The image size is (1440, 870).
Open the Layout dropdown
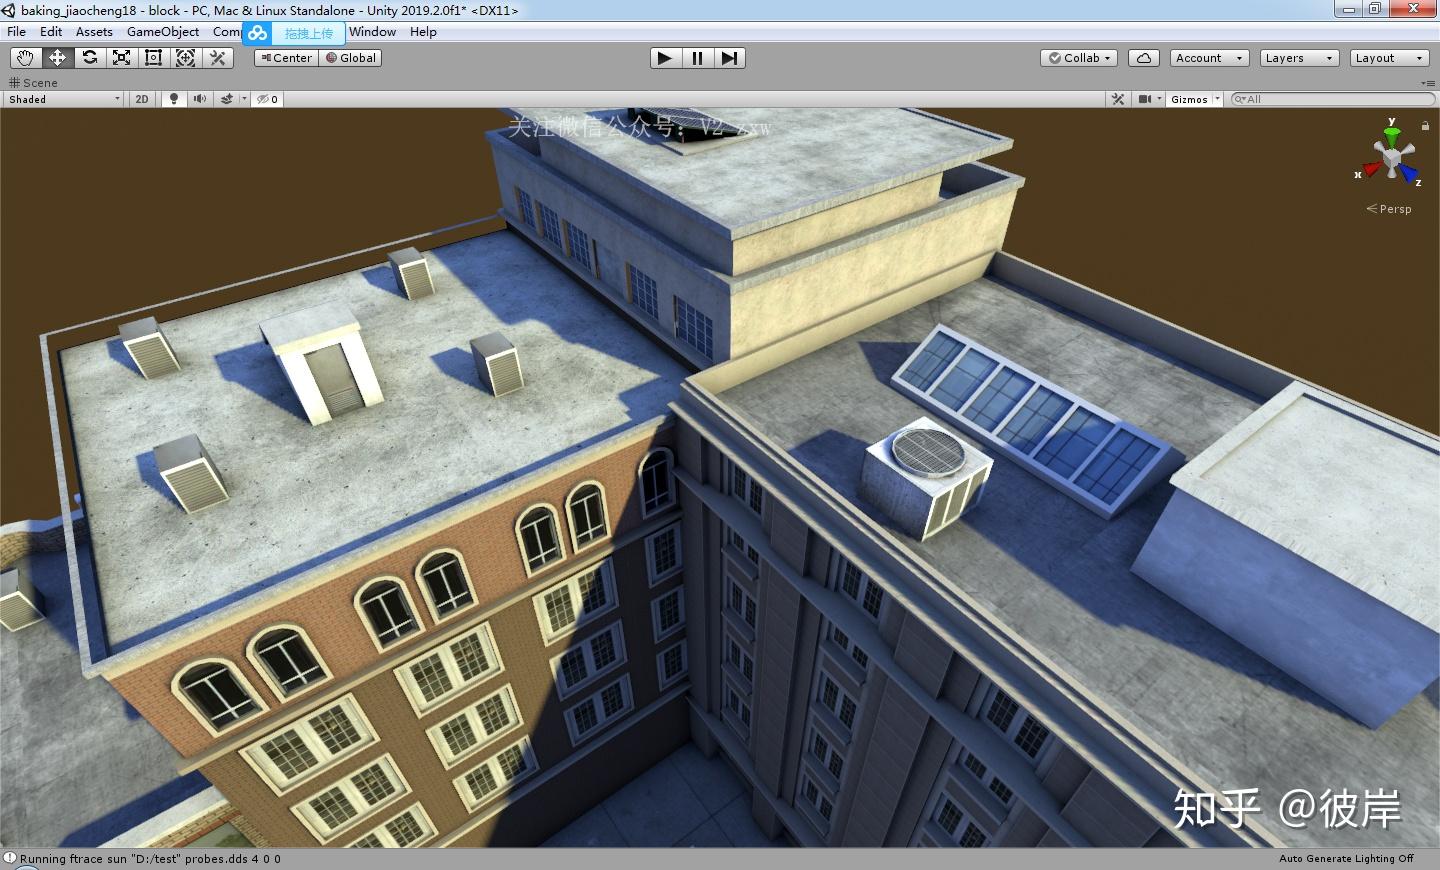coord(1389,58)
